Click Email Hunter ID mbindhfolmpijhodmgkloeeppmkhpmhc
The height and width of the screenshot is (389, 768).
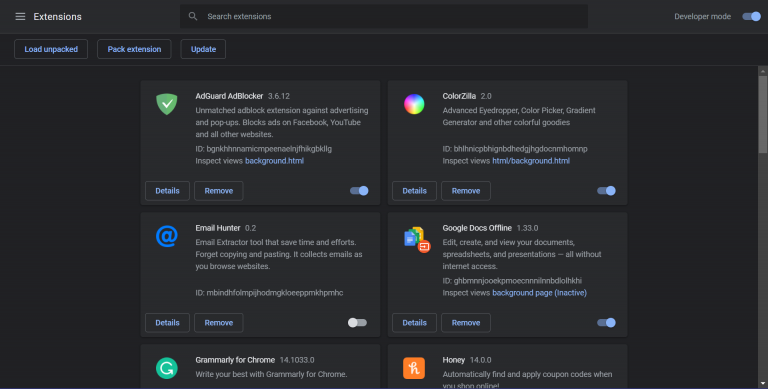269,292
